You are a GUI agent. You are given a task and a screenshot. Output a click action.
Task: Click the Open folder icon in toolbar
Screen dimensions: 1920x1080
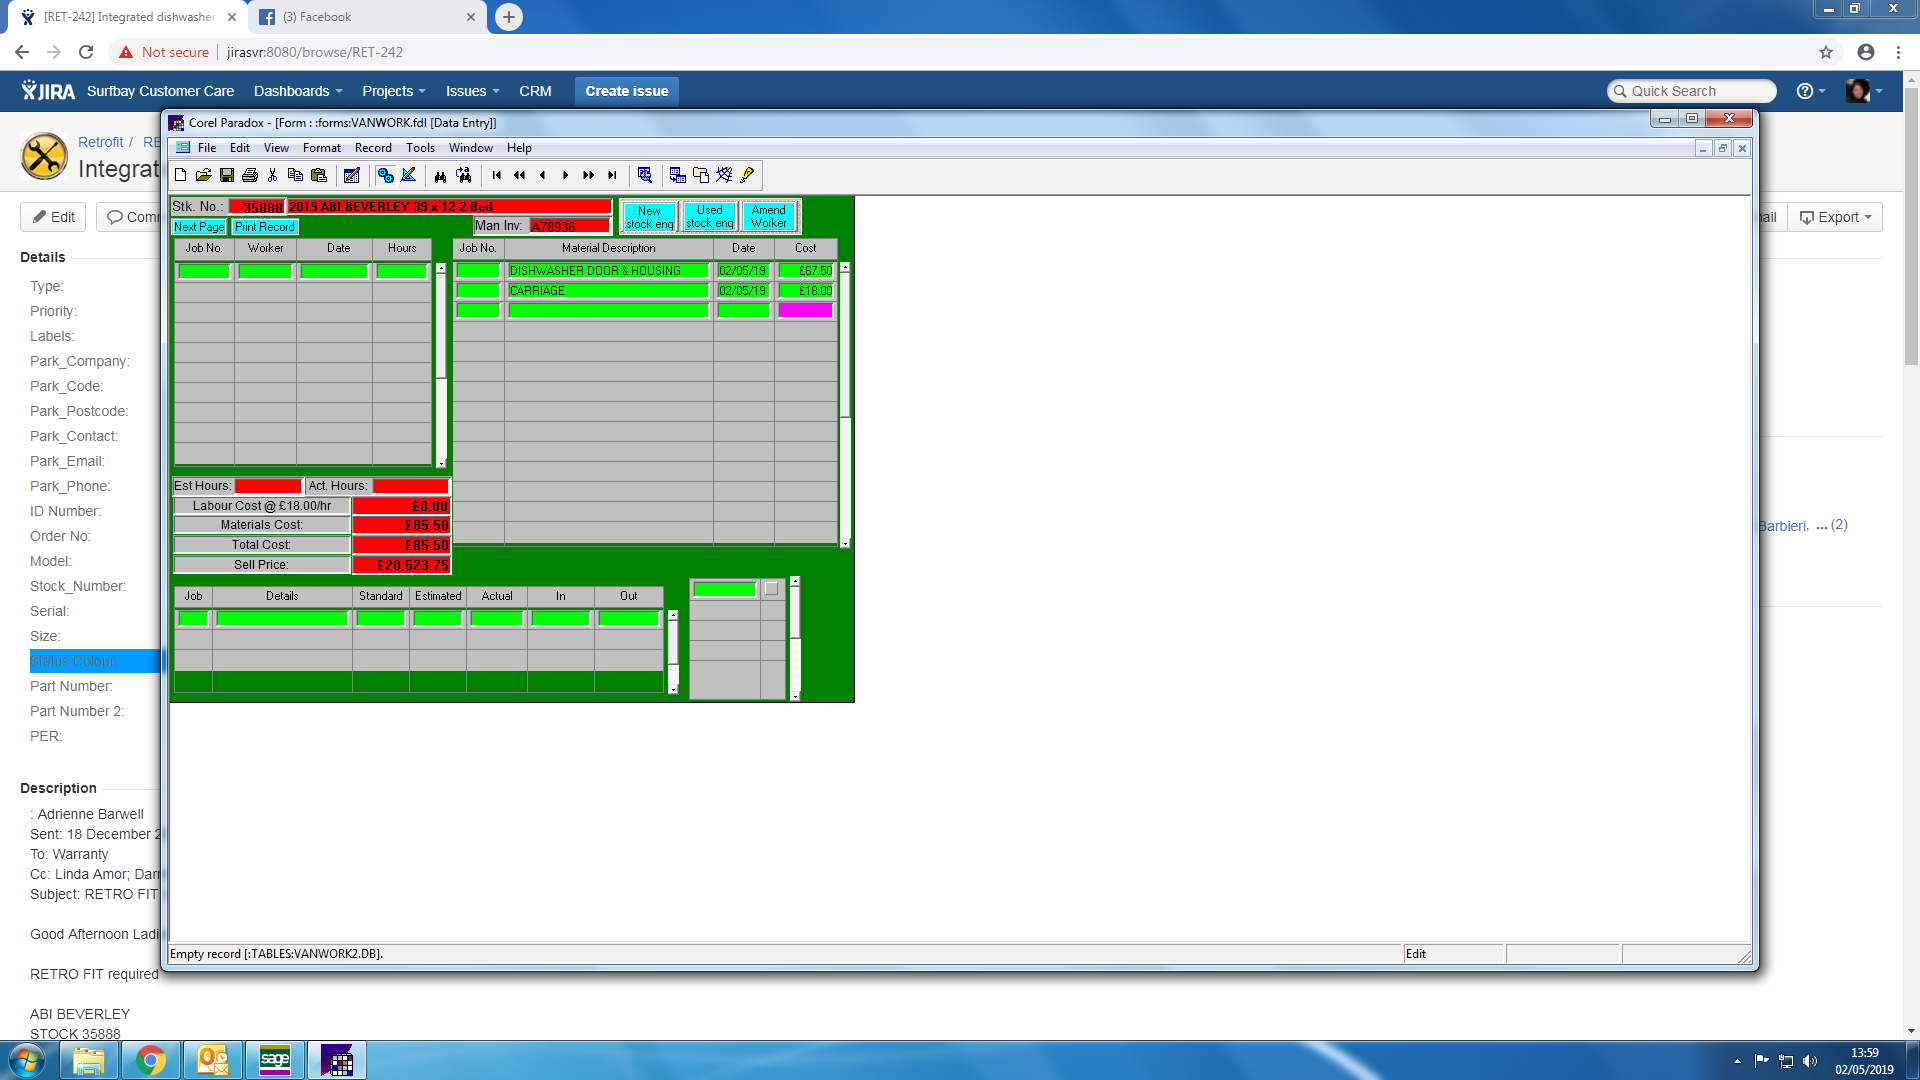pyautogui.click(x=203, y=175)
